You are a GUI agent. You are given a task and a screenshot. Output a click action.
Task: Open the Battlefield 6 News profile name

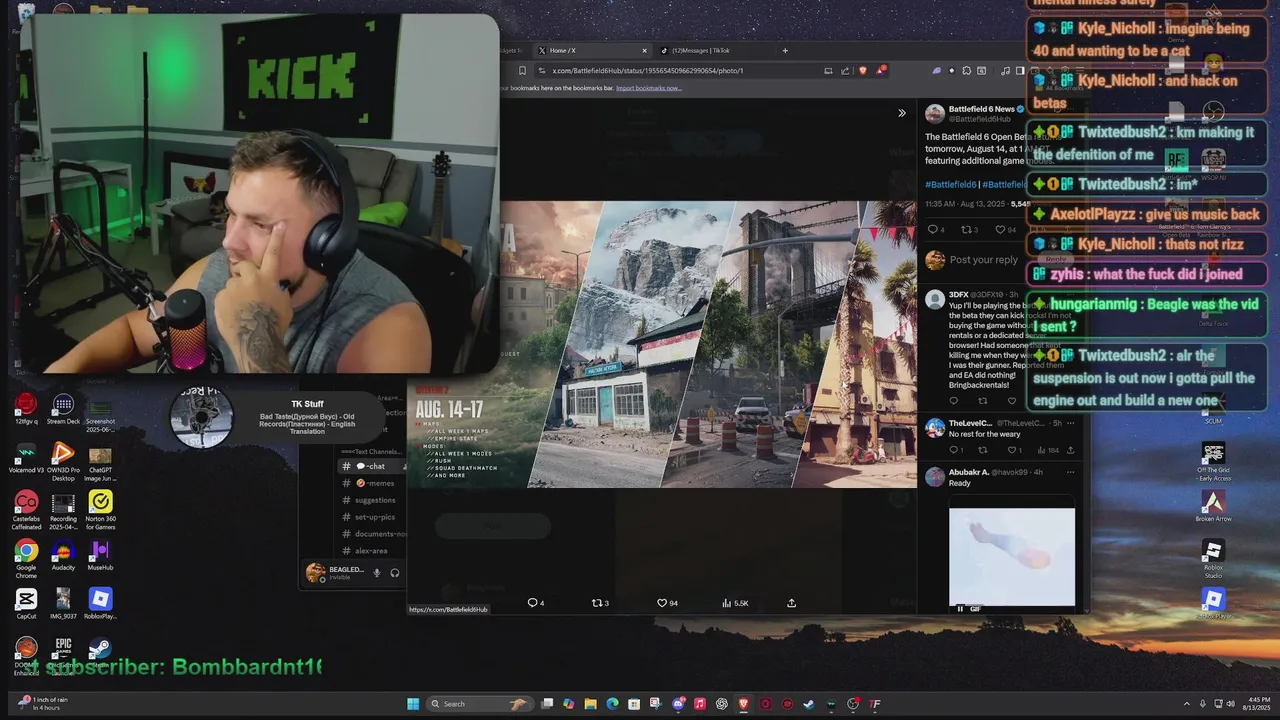tap(981, 109)
